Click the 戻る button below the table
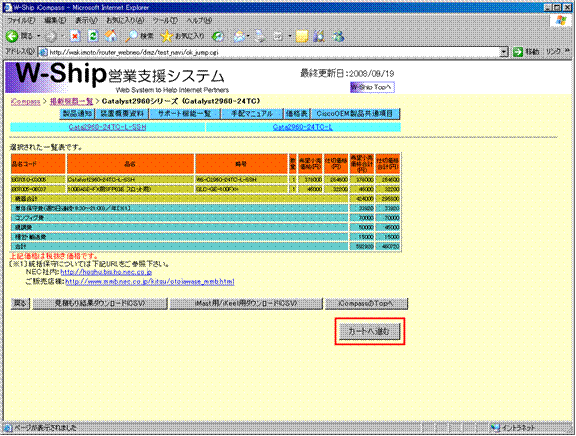 [20, 303]
